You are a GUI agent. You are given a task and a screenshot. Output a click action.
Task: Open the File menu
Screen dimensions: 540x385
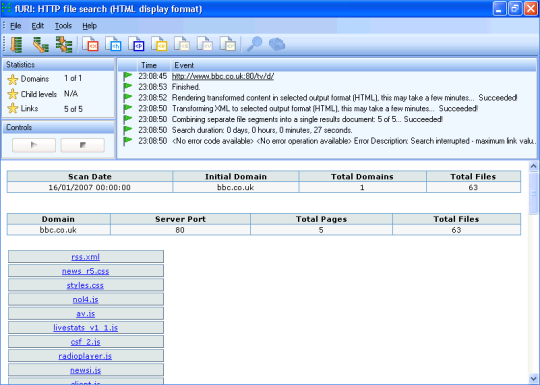click(15, 26)
